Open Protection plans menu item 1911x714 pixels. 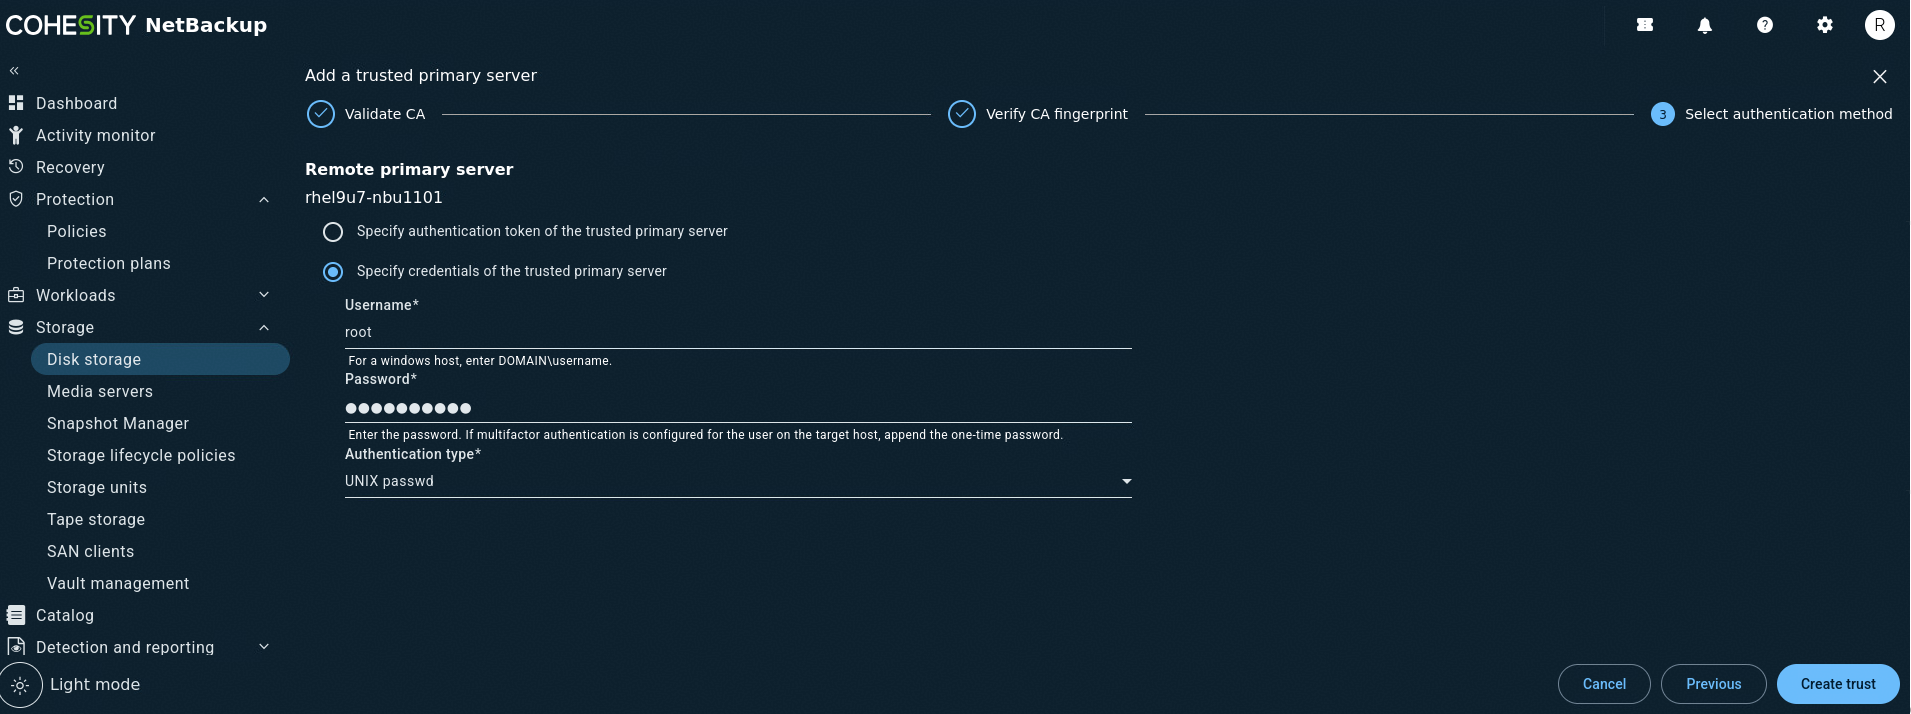[108, 263]
